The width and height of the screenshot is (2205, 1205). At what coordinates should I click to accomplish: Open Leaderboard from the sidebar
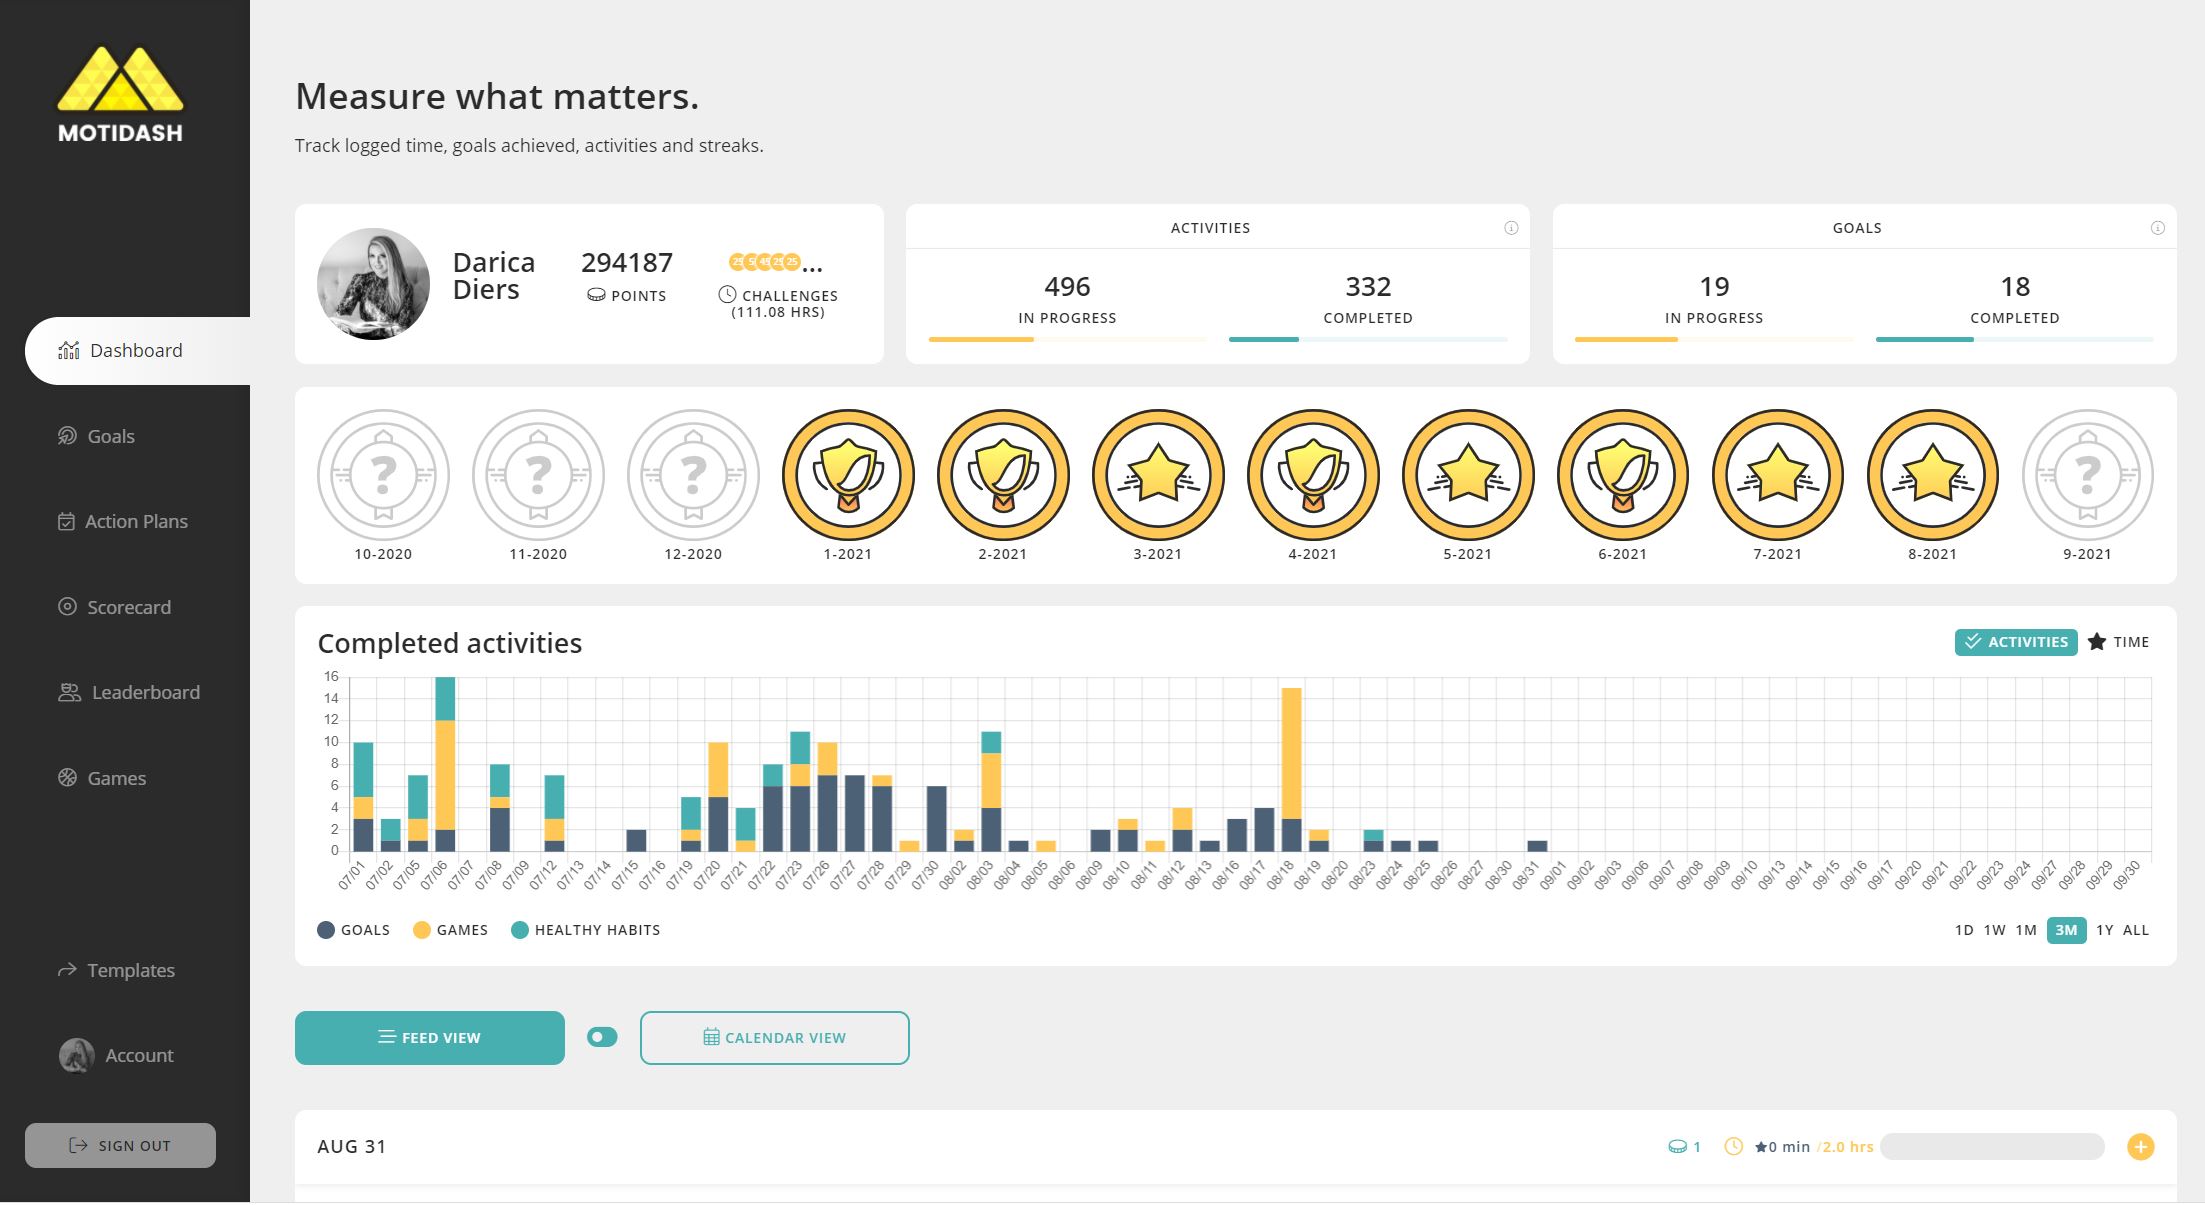point(145,692)
